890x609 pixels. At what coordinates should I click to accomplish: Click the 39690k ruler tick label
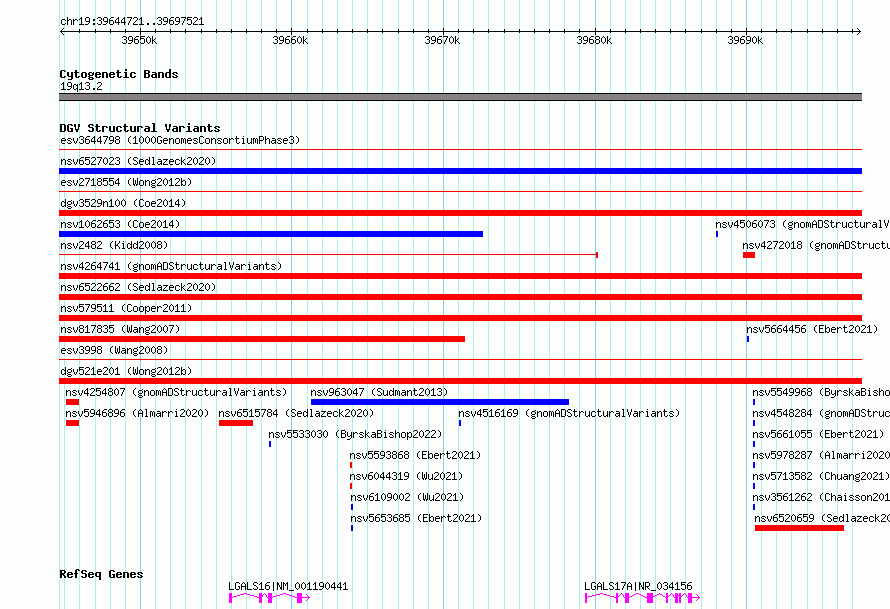pos(745,40)
